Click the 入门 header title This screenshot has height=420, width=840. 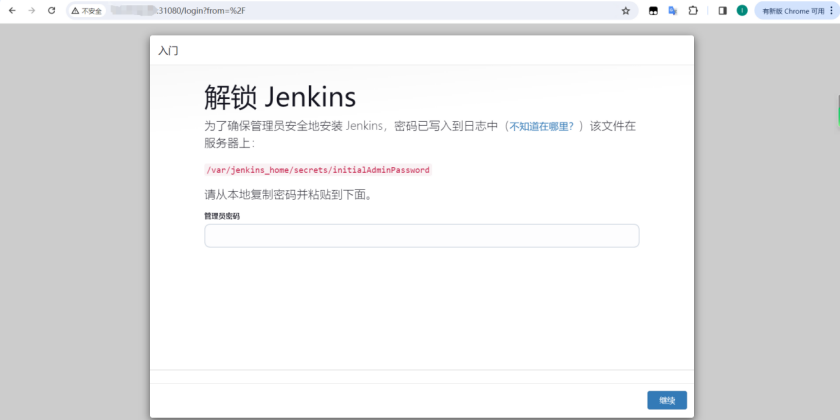tap(168, 51)
